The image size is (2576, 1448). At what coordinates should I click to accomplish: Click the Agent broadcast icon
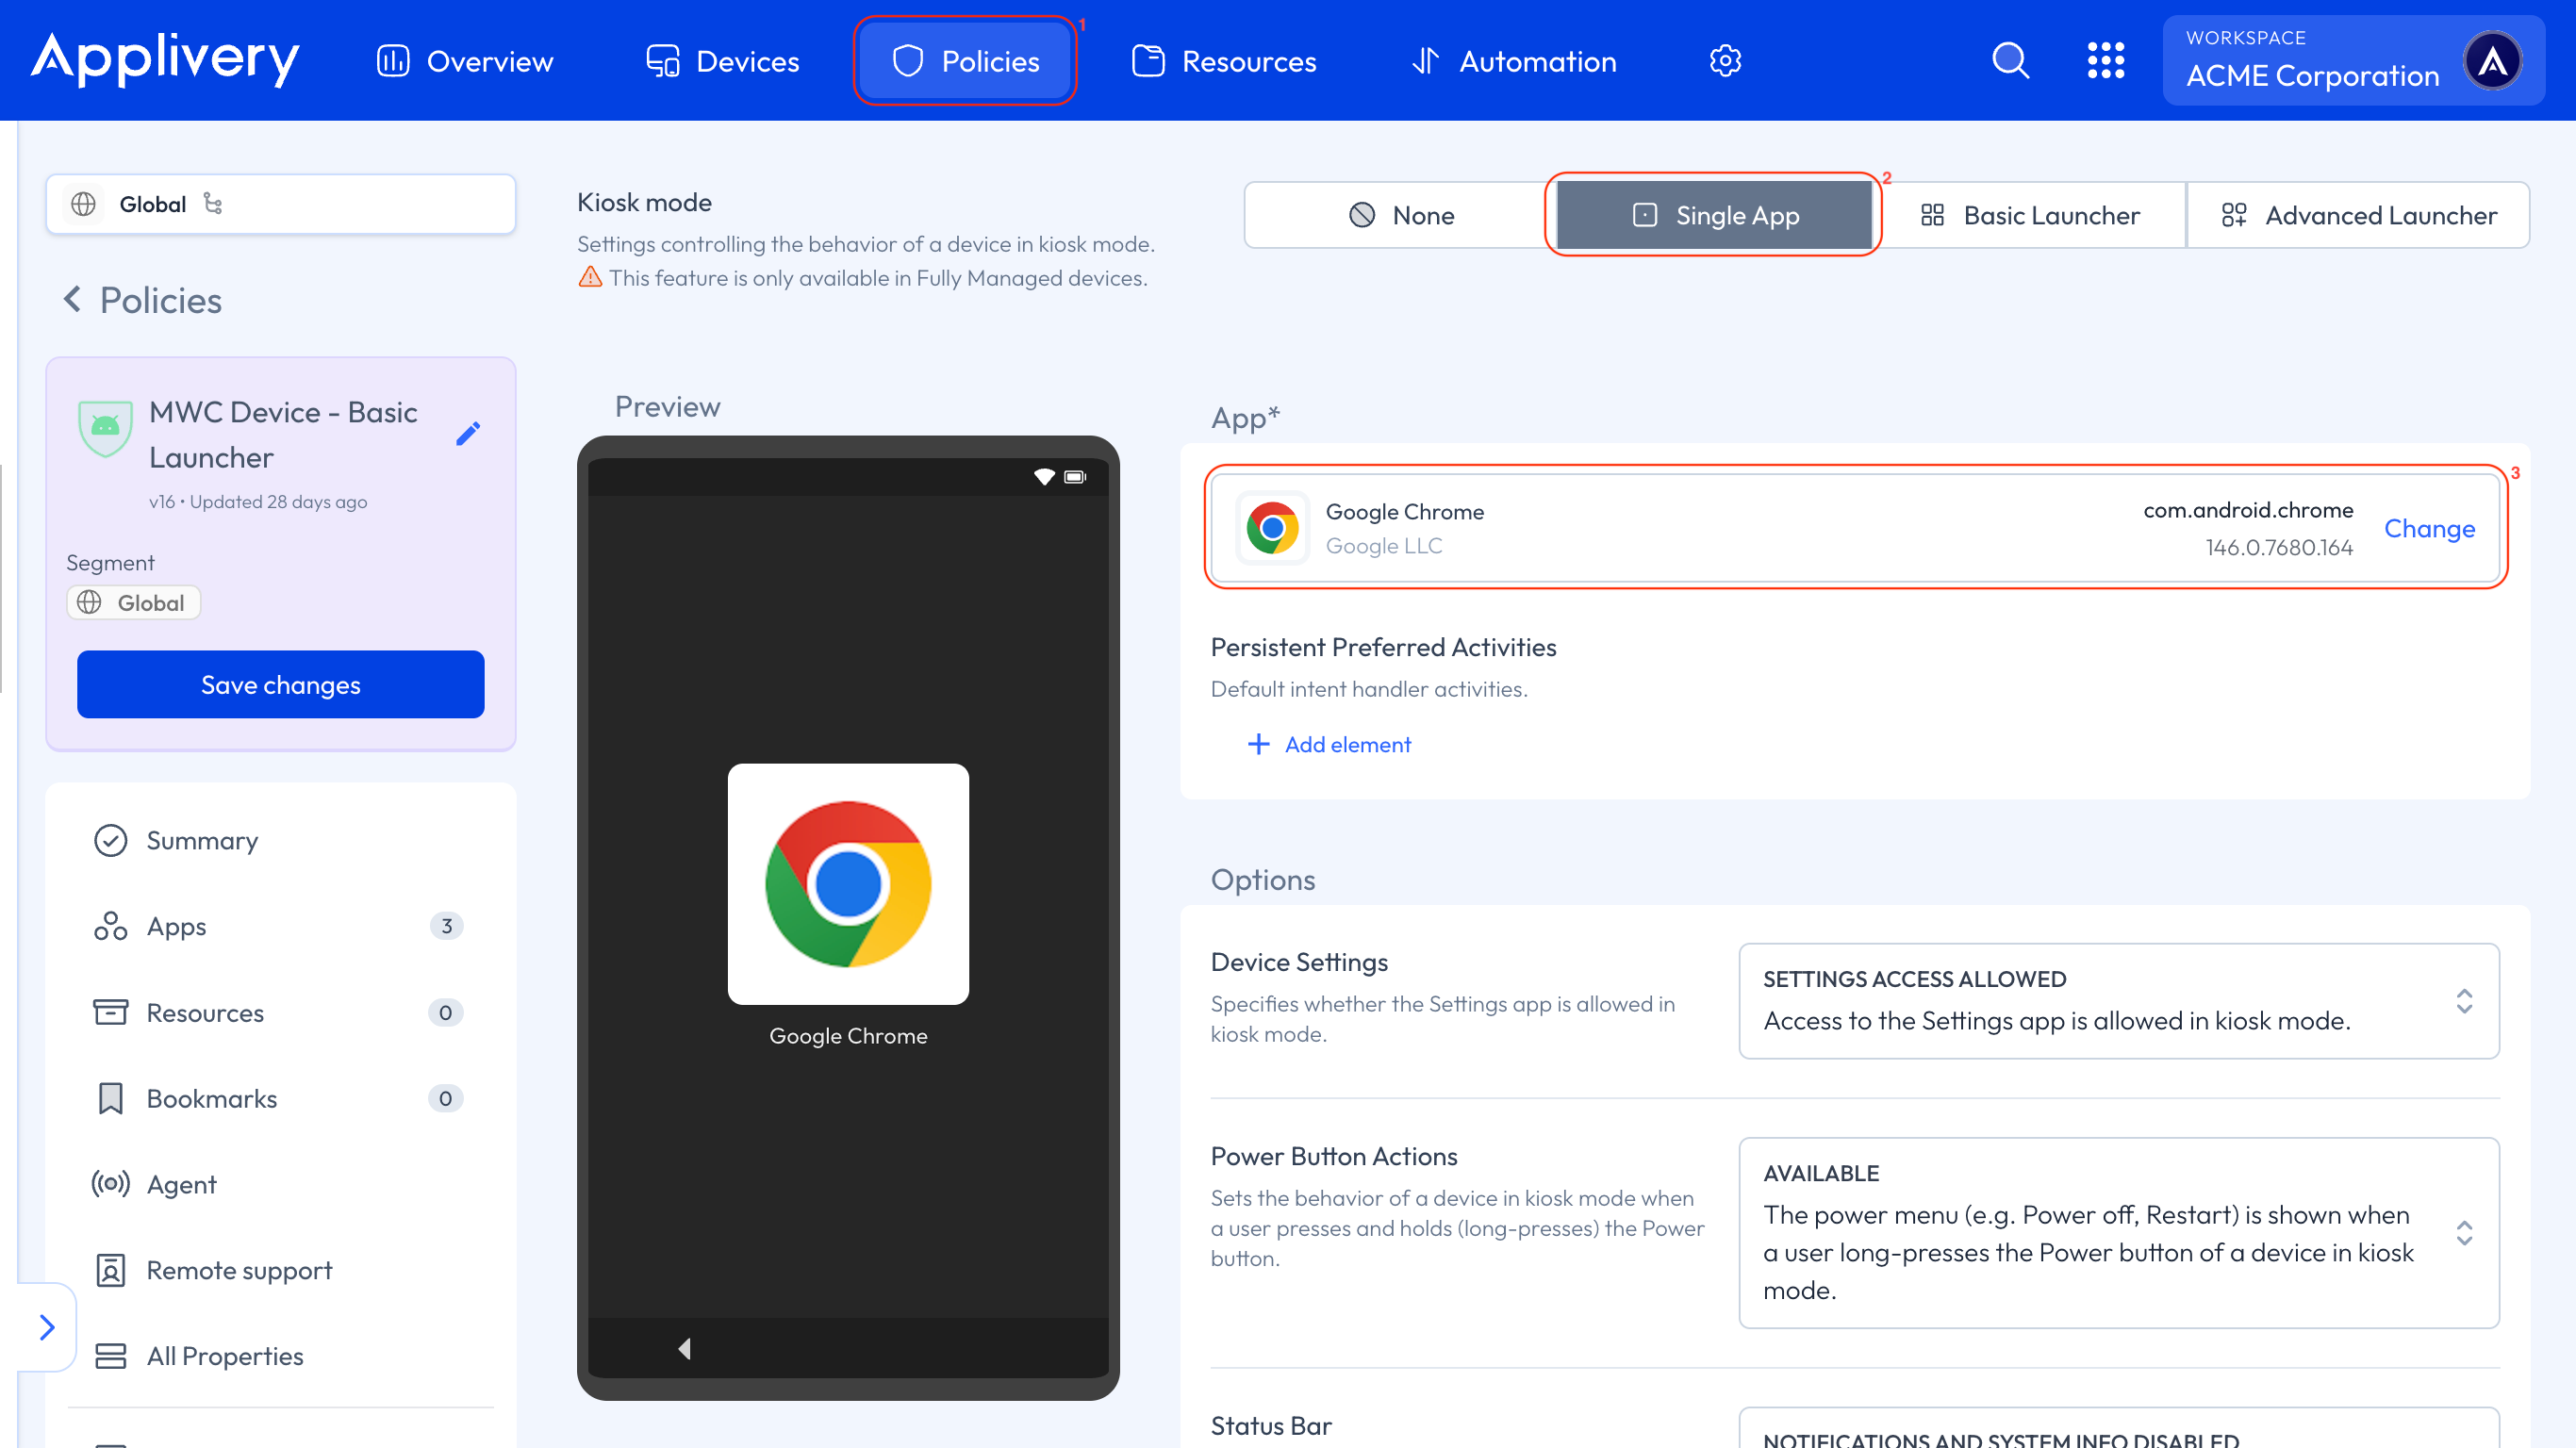coord(111,1185)
